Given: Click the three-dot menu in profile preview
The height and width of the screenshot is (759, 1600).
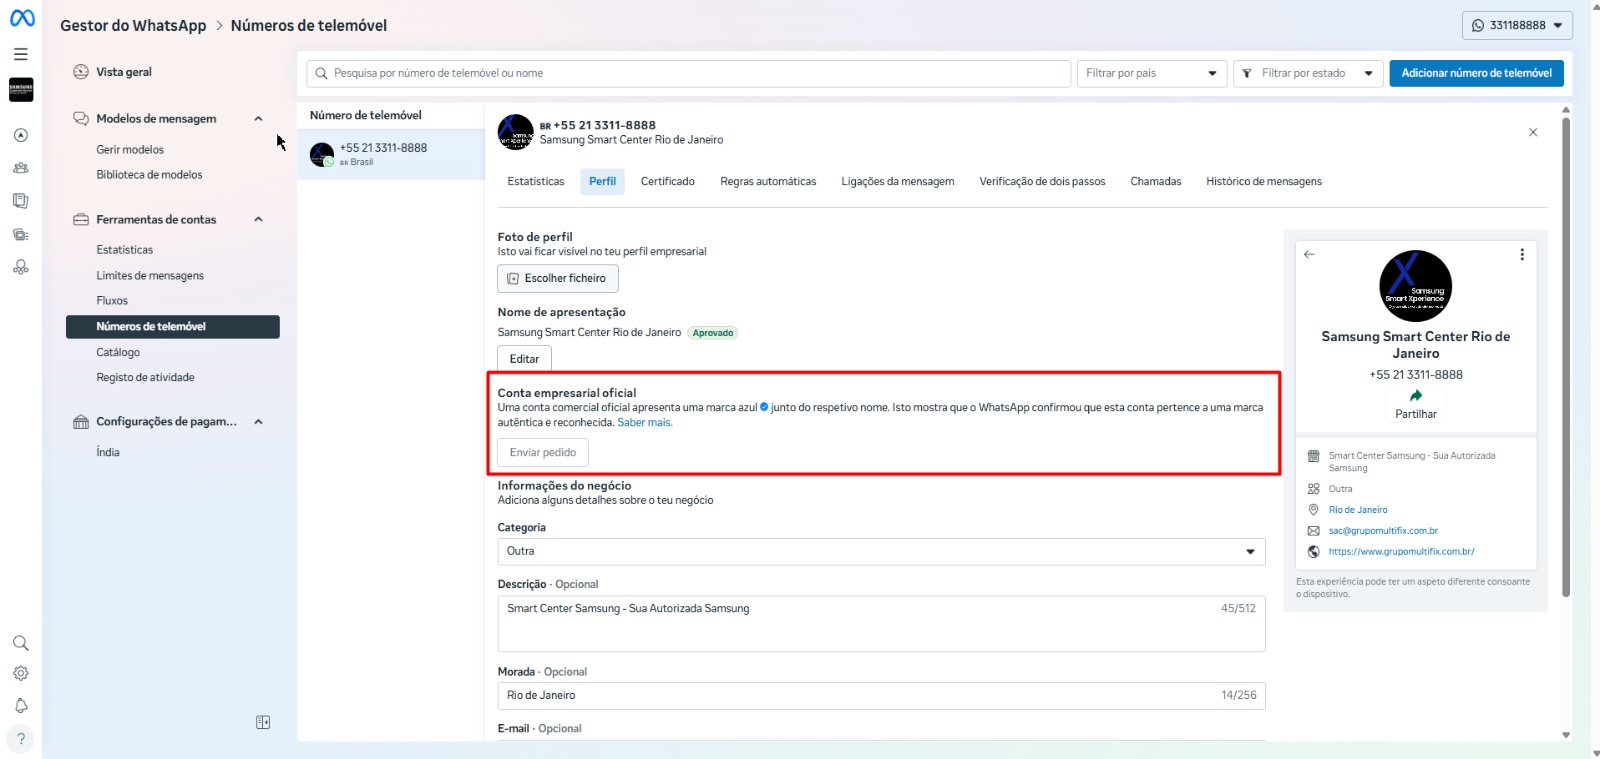Looking at the screenshot, I should [x=1522, y=255].
